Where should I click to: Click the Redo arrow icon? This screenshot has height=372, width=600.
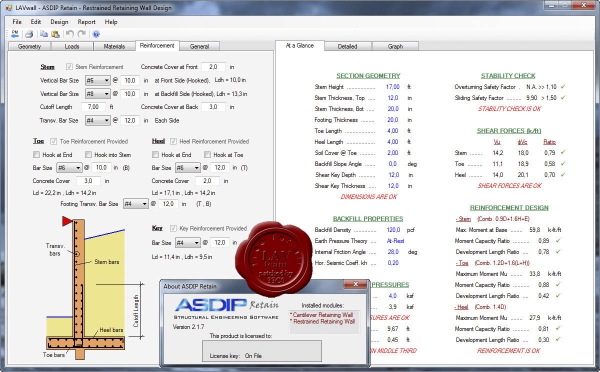click(x=82, y=34)
